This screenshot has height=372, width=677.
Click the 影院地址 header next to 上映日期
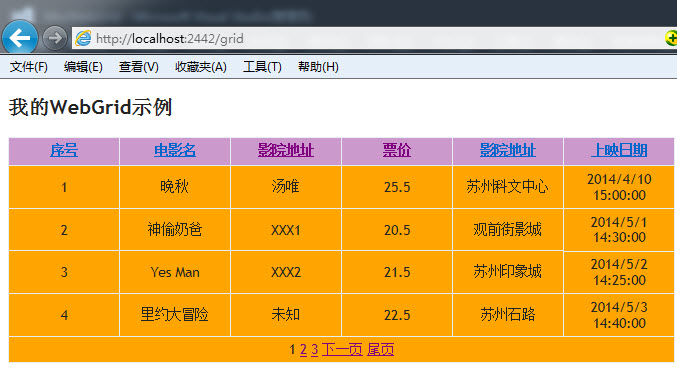click(508, 151)
